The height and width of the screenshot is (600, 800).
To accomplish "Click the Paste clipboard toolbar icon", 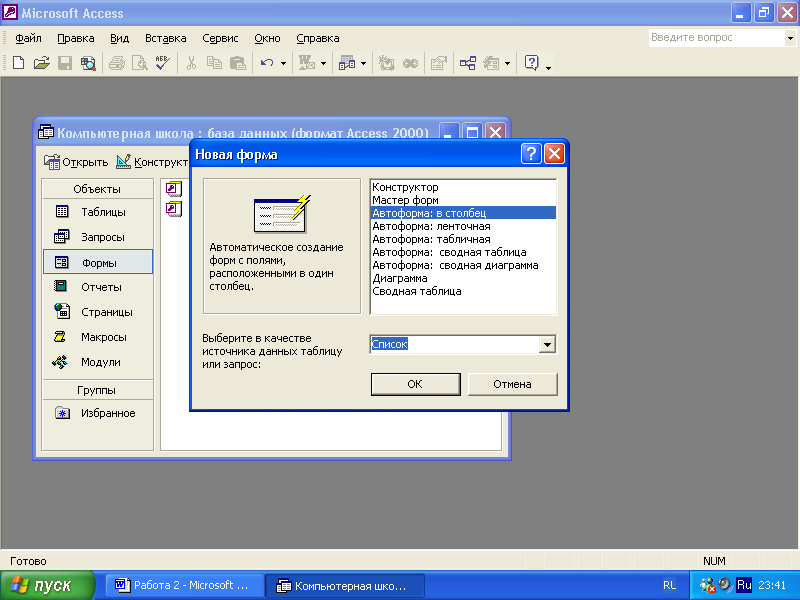I will [238, 63].
